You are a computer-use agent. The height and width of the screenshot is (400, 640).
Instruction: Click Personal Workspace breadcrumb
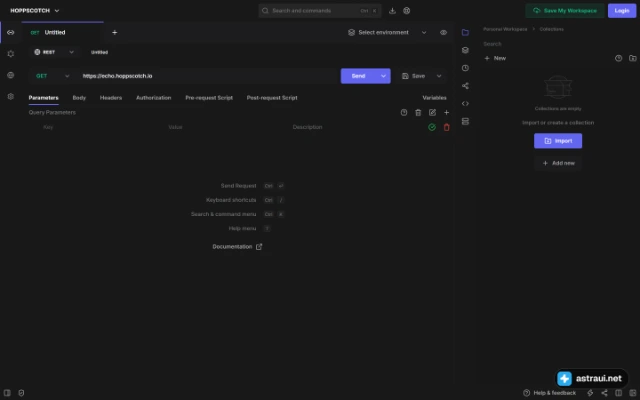505,29
